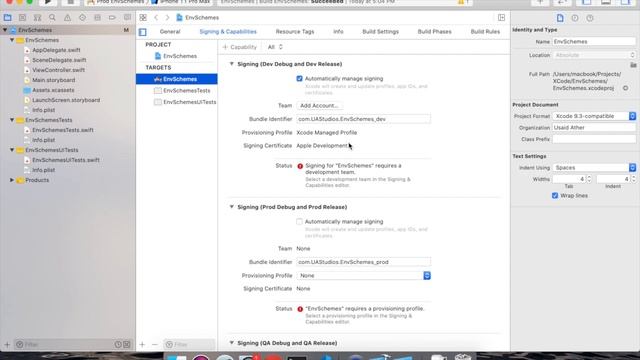Show the File inspector icon
Image resolution: width=640 pixels, height=360 pixels.
[560, 18]
